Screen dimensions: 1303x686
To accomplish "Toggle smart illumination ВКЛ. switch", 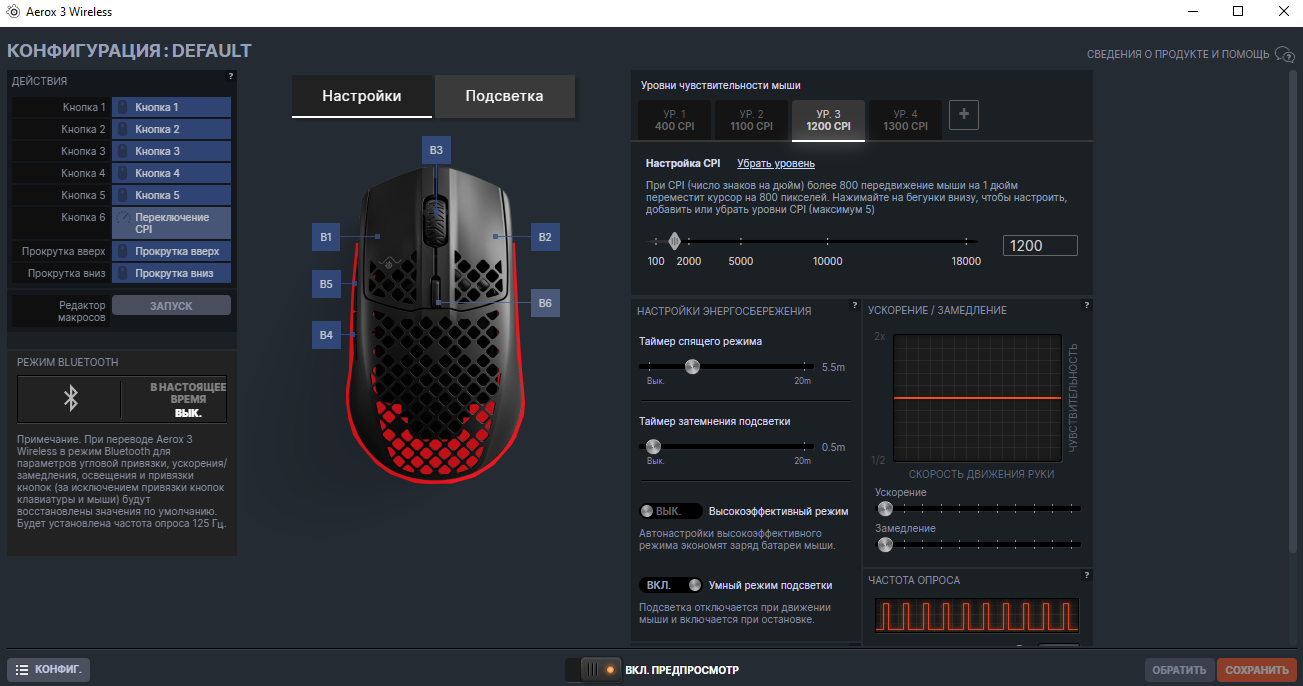I will click(x=671, y=585).
